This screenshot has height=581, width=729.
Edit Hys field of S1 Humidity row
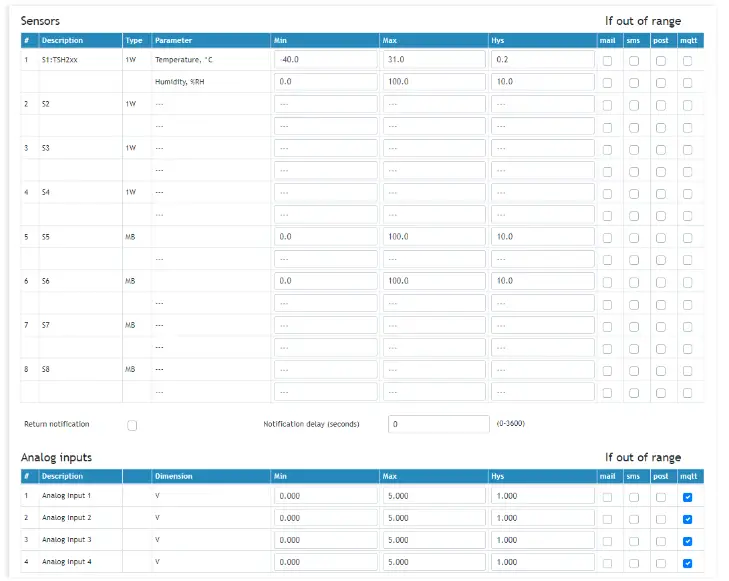pos(543,82)
